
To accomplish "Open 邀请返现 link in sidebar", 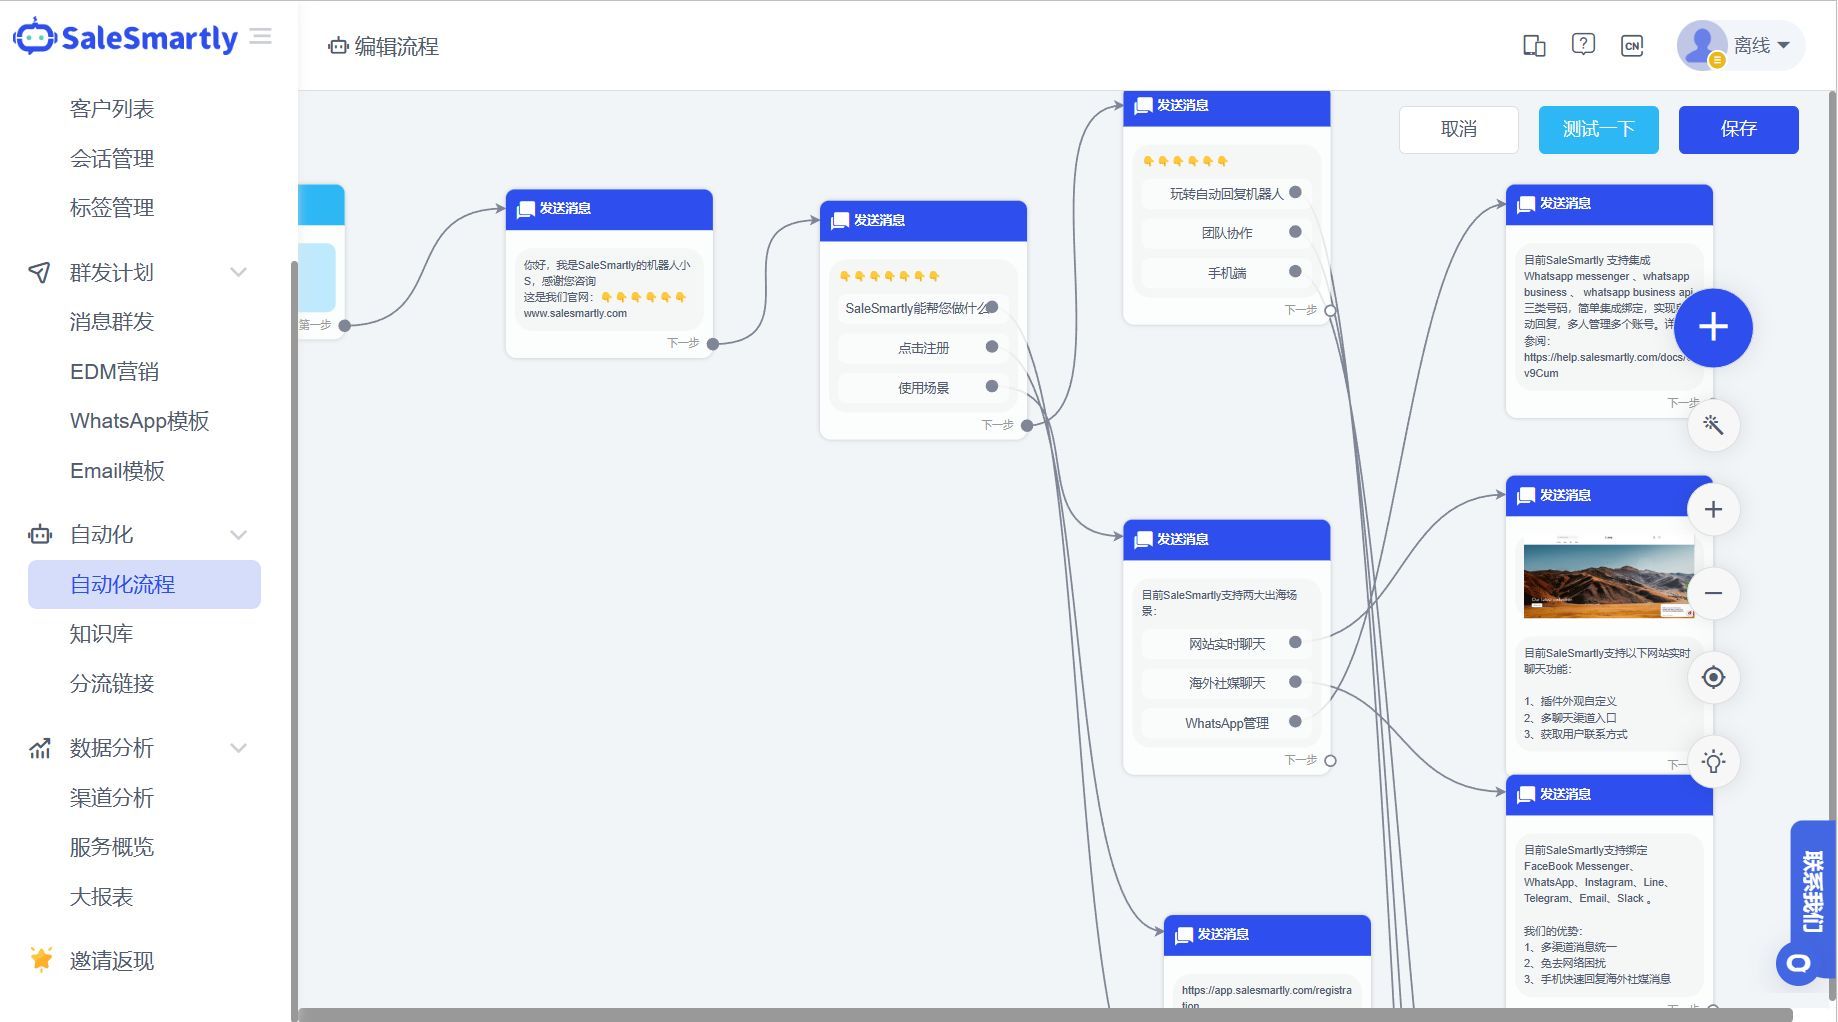I will click(x=112, y=961).
